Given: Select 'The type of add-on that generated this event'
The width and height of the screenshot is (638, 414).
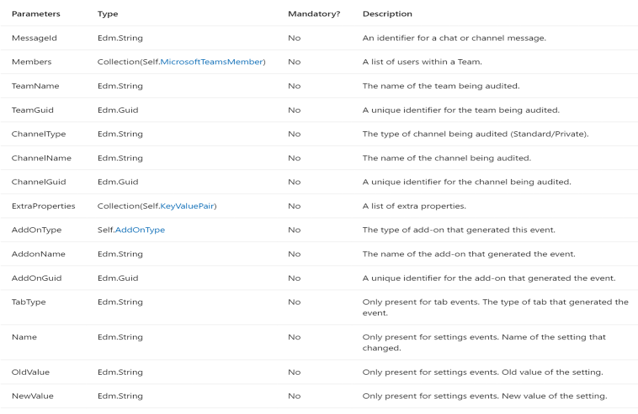Looking at the screenshot, I should [x=459, y=230].
